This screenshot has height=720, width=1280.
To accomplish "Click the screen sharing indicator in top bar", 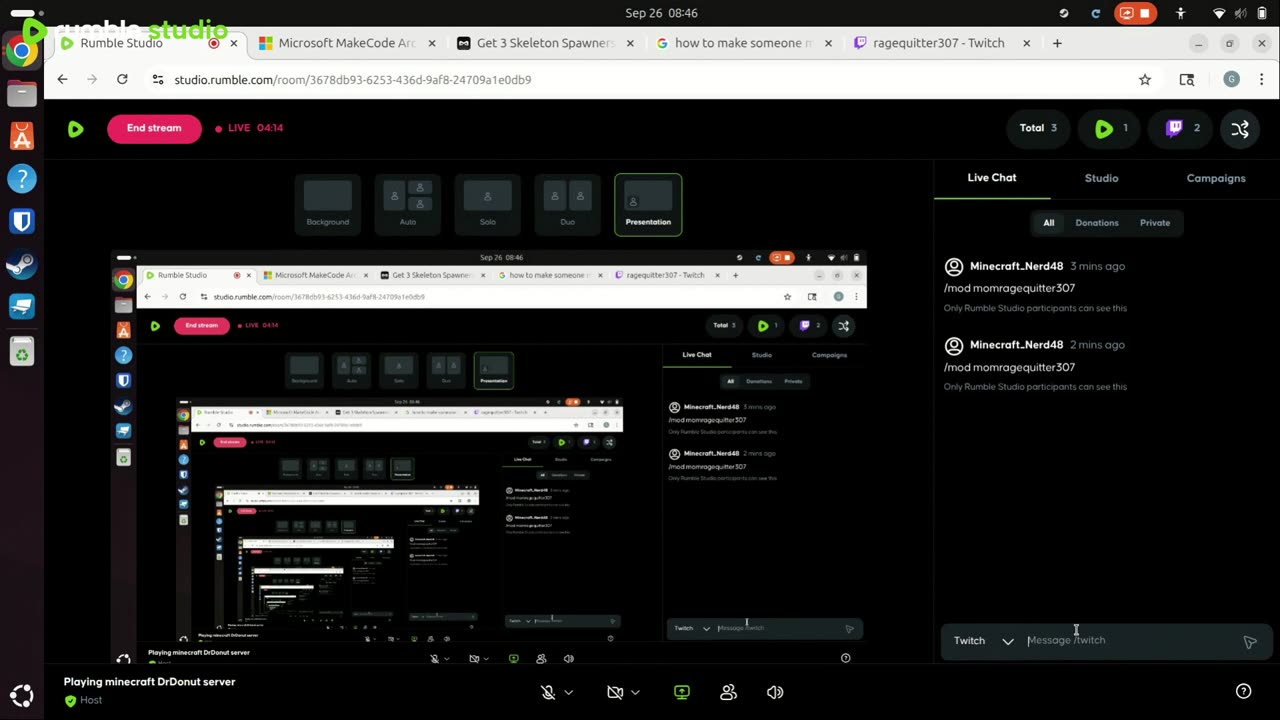I will (x=1136, y=13).
